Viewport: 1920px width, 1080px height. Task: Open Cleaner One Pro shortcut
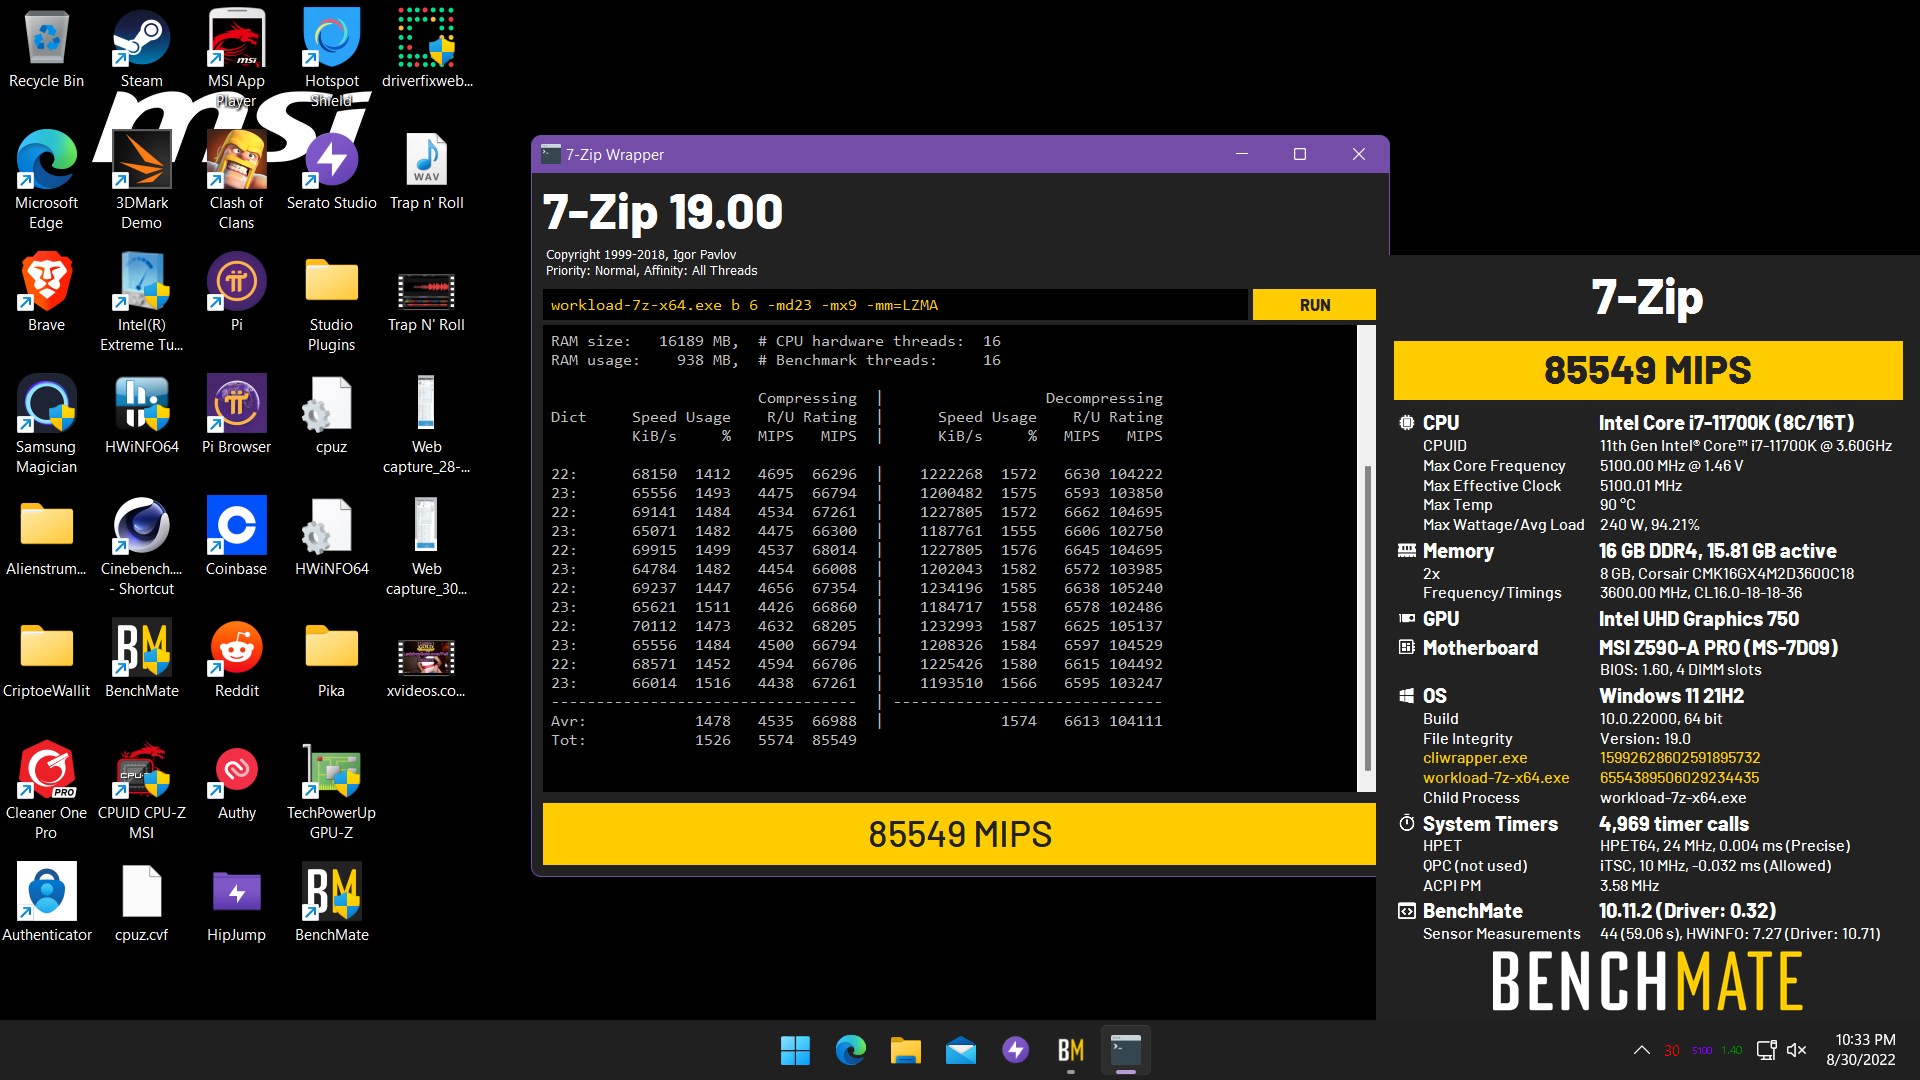pyautogui.click(x=46, y=790)
